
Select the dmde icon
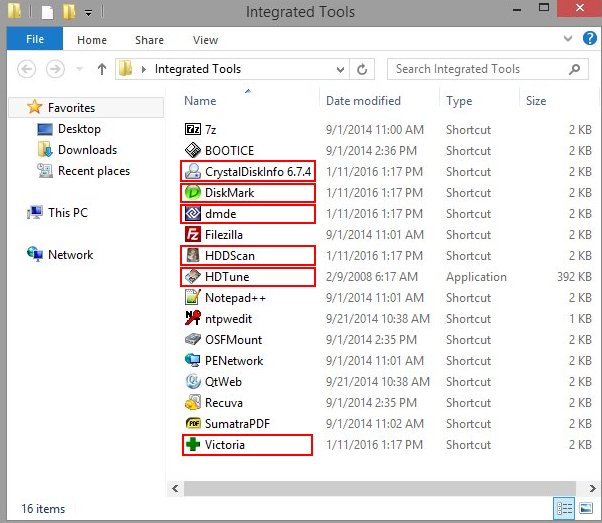(x=192, y=214)
